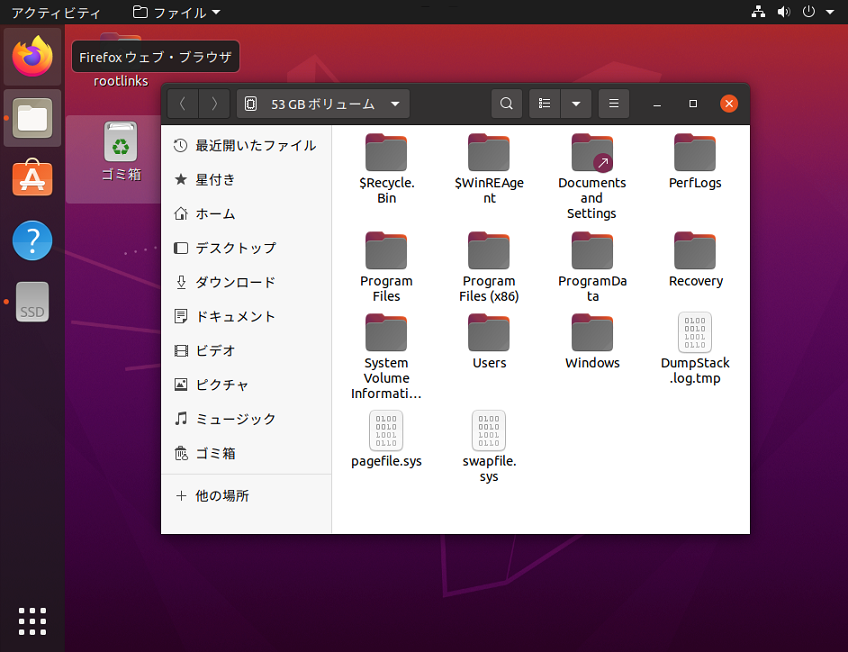
Task: Expand the 53 GB ボリューム path dropdown
Action: coord(323,103)
